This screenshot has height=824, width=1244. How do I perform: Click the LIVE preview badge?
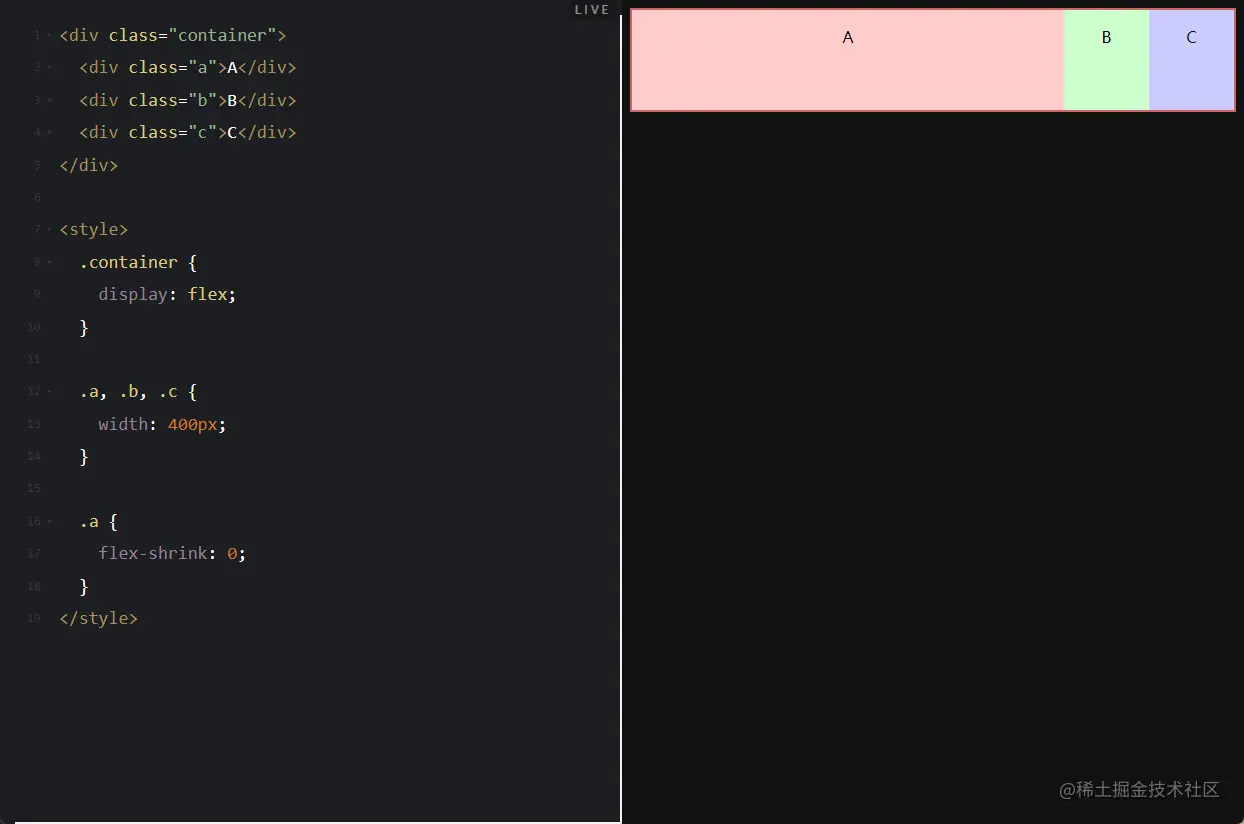[x=592, y=10]
